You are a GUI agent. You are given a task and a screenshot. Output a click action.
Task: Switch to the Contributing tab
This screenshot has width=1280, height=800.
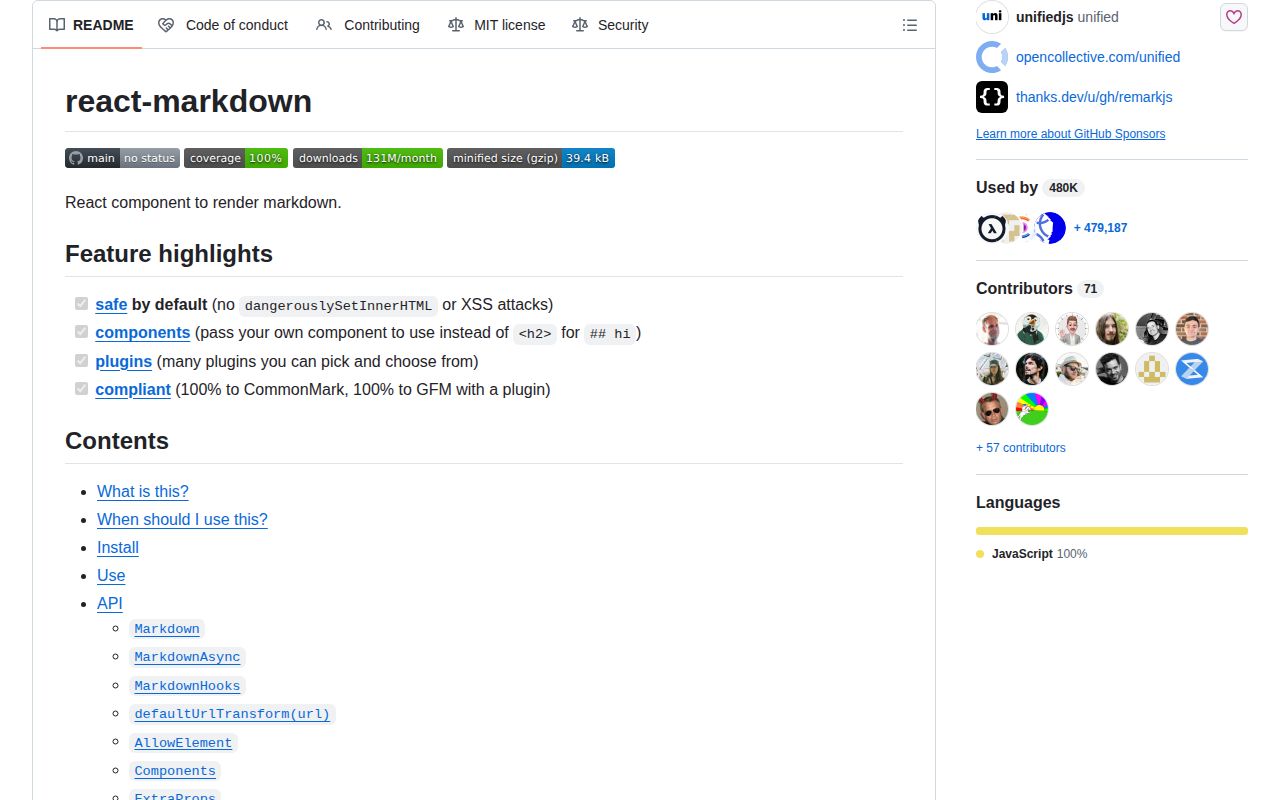pyautogui.click(x=368, y=25)
